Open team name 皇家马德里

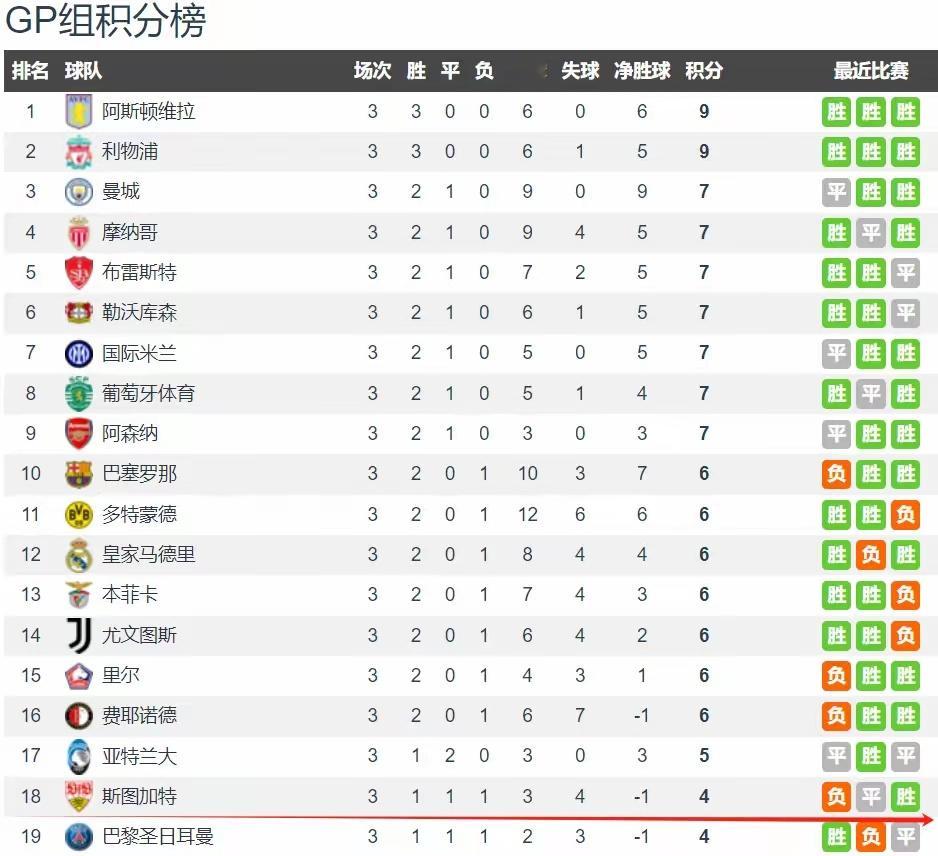148,555
